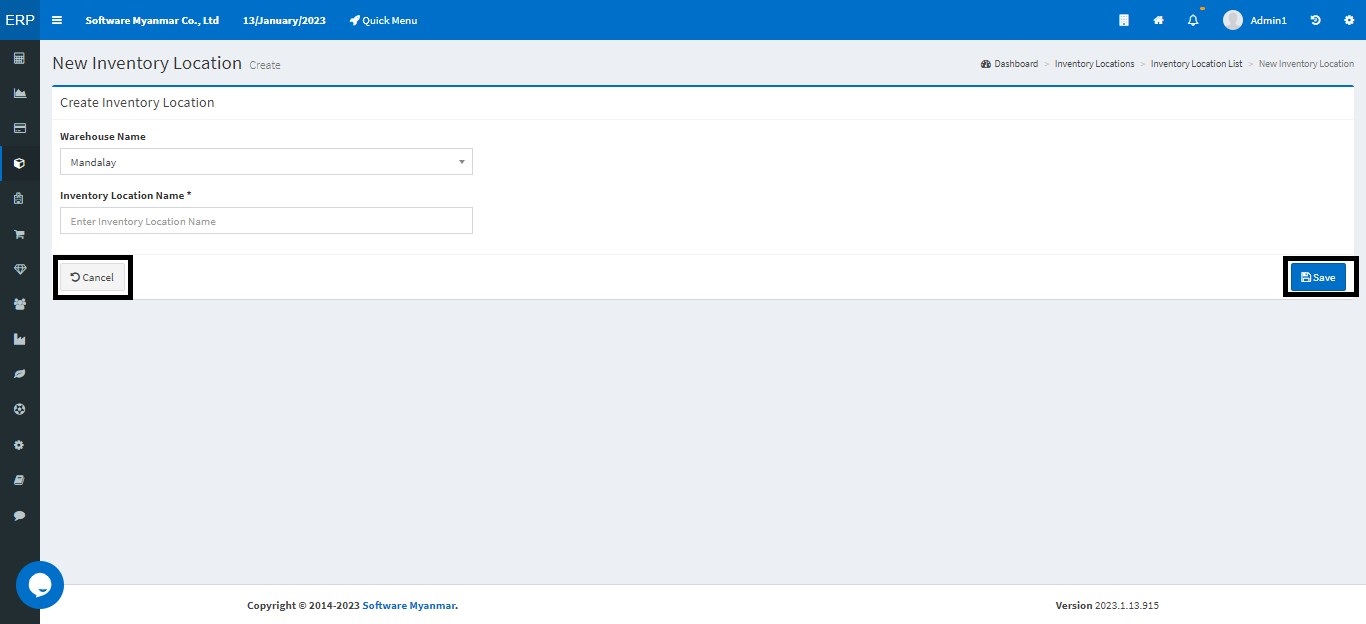Click the Cancel button
This screenshot has width=1366, height=624.
pyautogui.click(x=92, y=277)
